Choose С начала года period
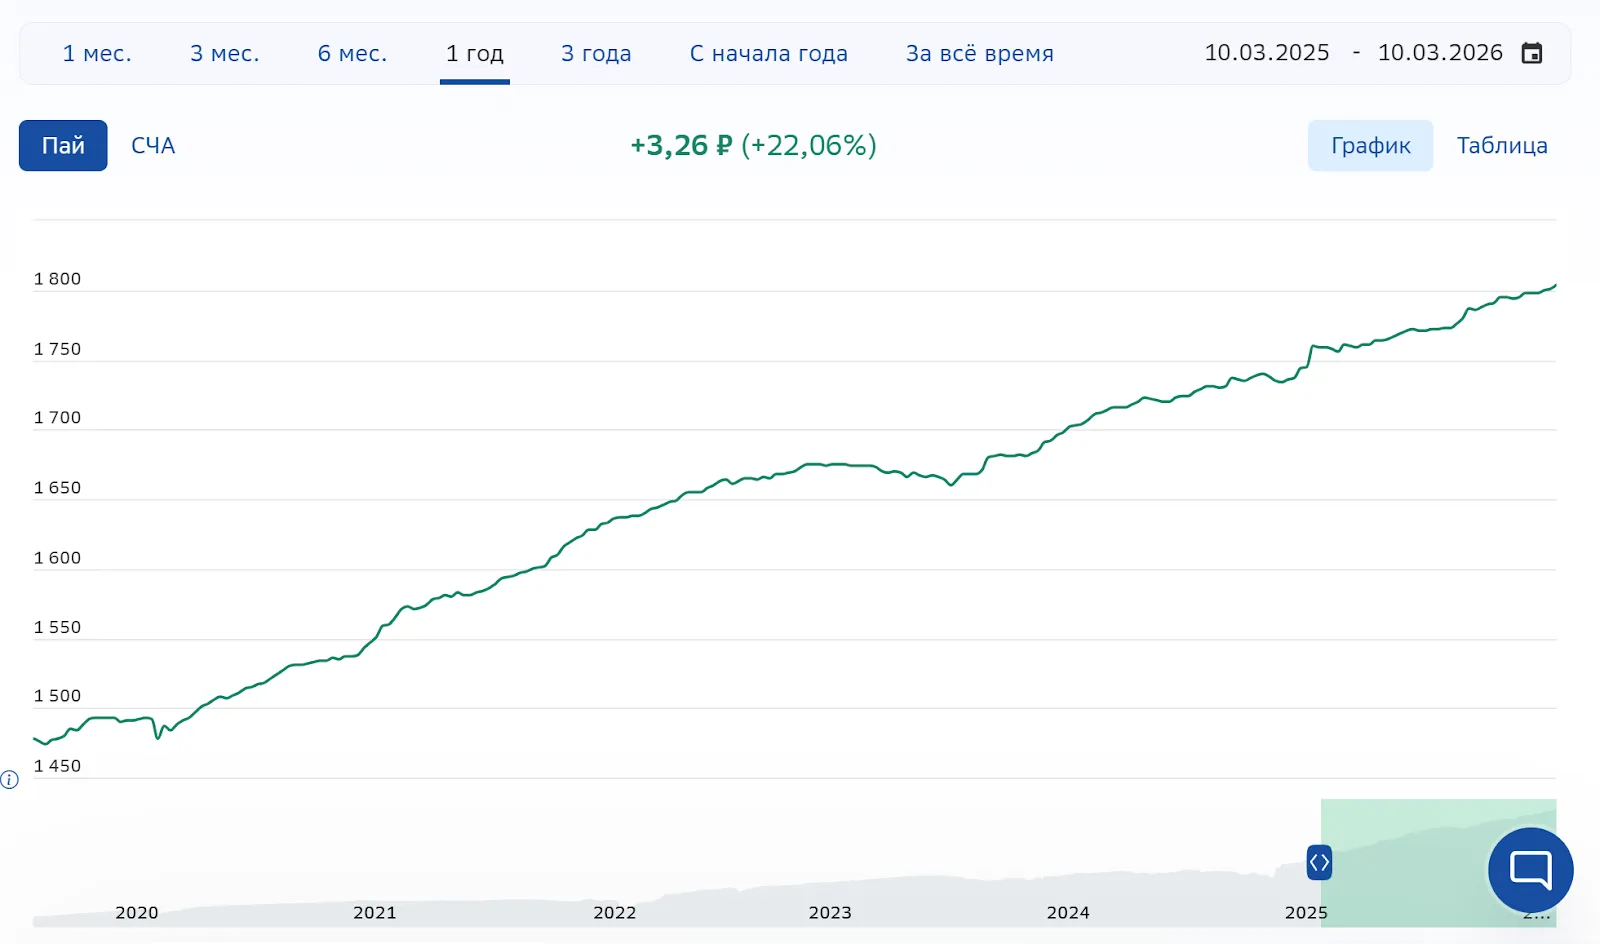Screen dimensions: 1600x944 pyautogui.click(x=769, y=53)
